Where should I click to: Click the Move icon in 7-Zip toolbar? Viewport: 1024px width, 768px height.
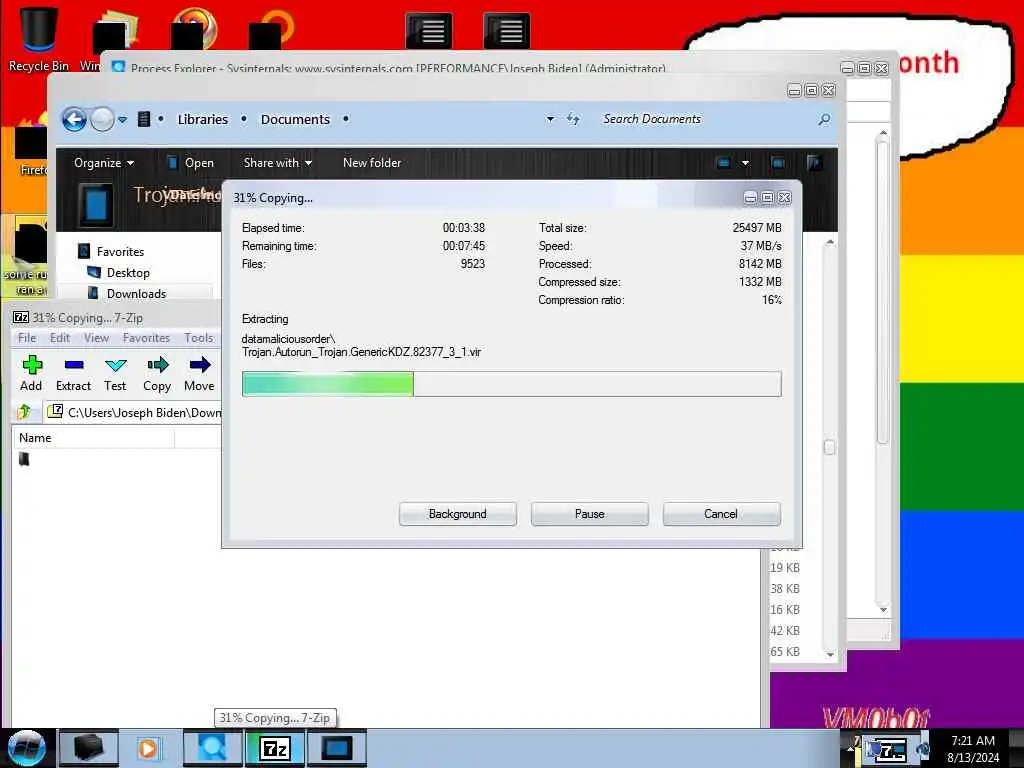coord(199,374)
